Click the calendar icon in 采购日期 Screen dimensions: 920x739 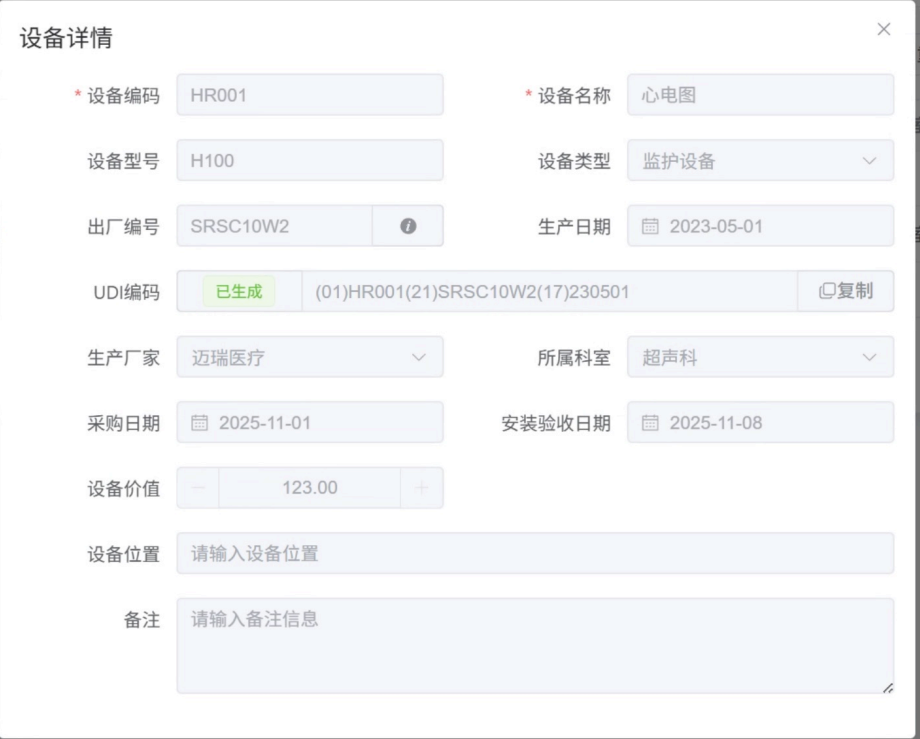pos(199,422)
